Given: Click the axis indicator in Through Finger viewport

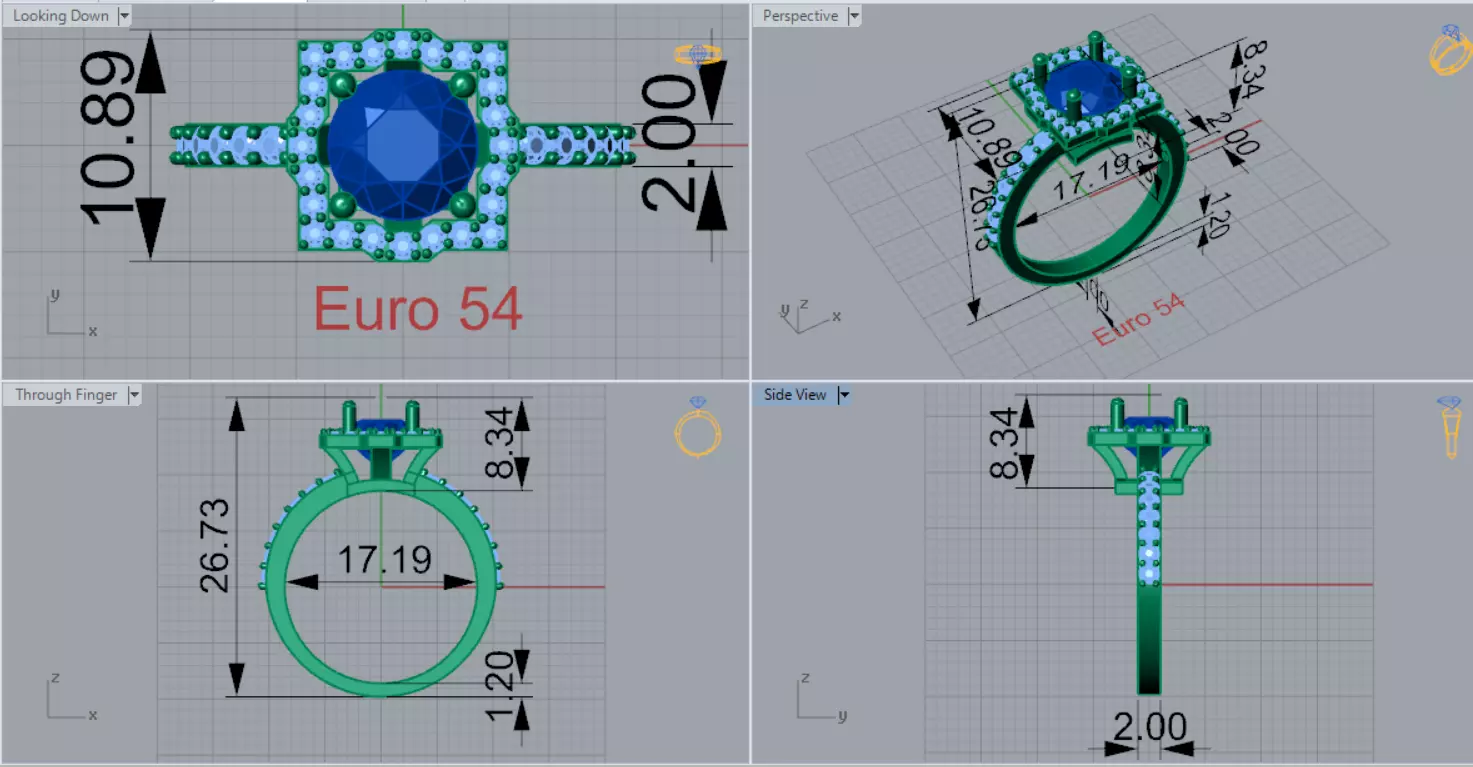Looking at the screenshot, I should tap(72, 697).
